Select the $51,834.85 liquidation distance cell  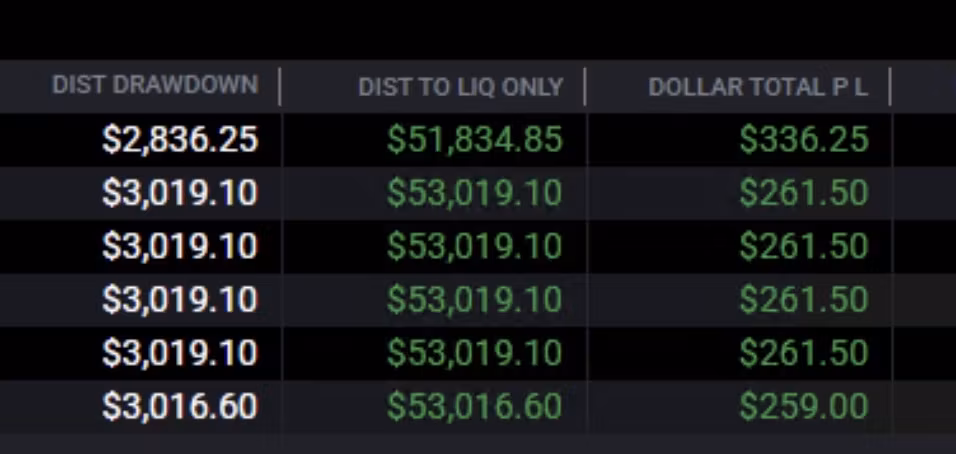click(474, 140)
